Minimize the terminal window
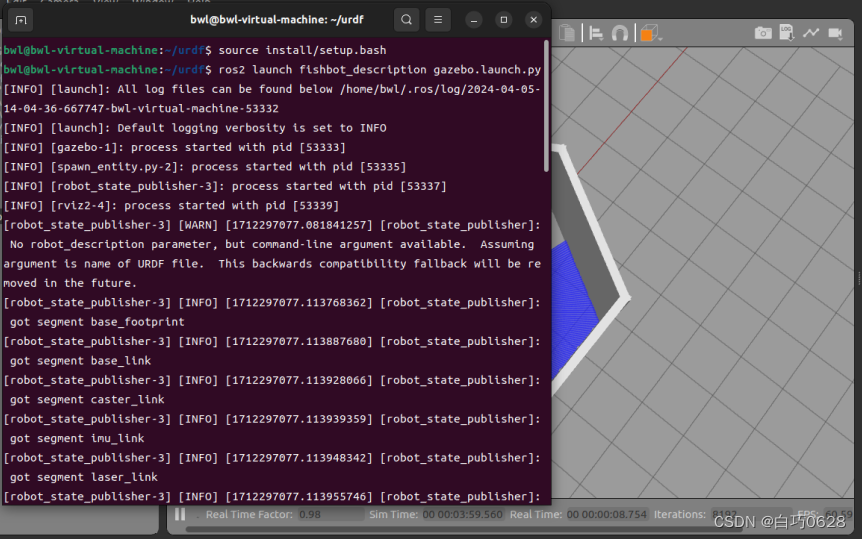 (473, 20)
